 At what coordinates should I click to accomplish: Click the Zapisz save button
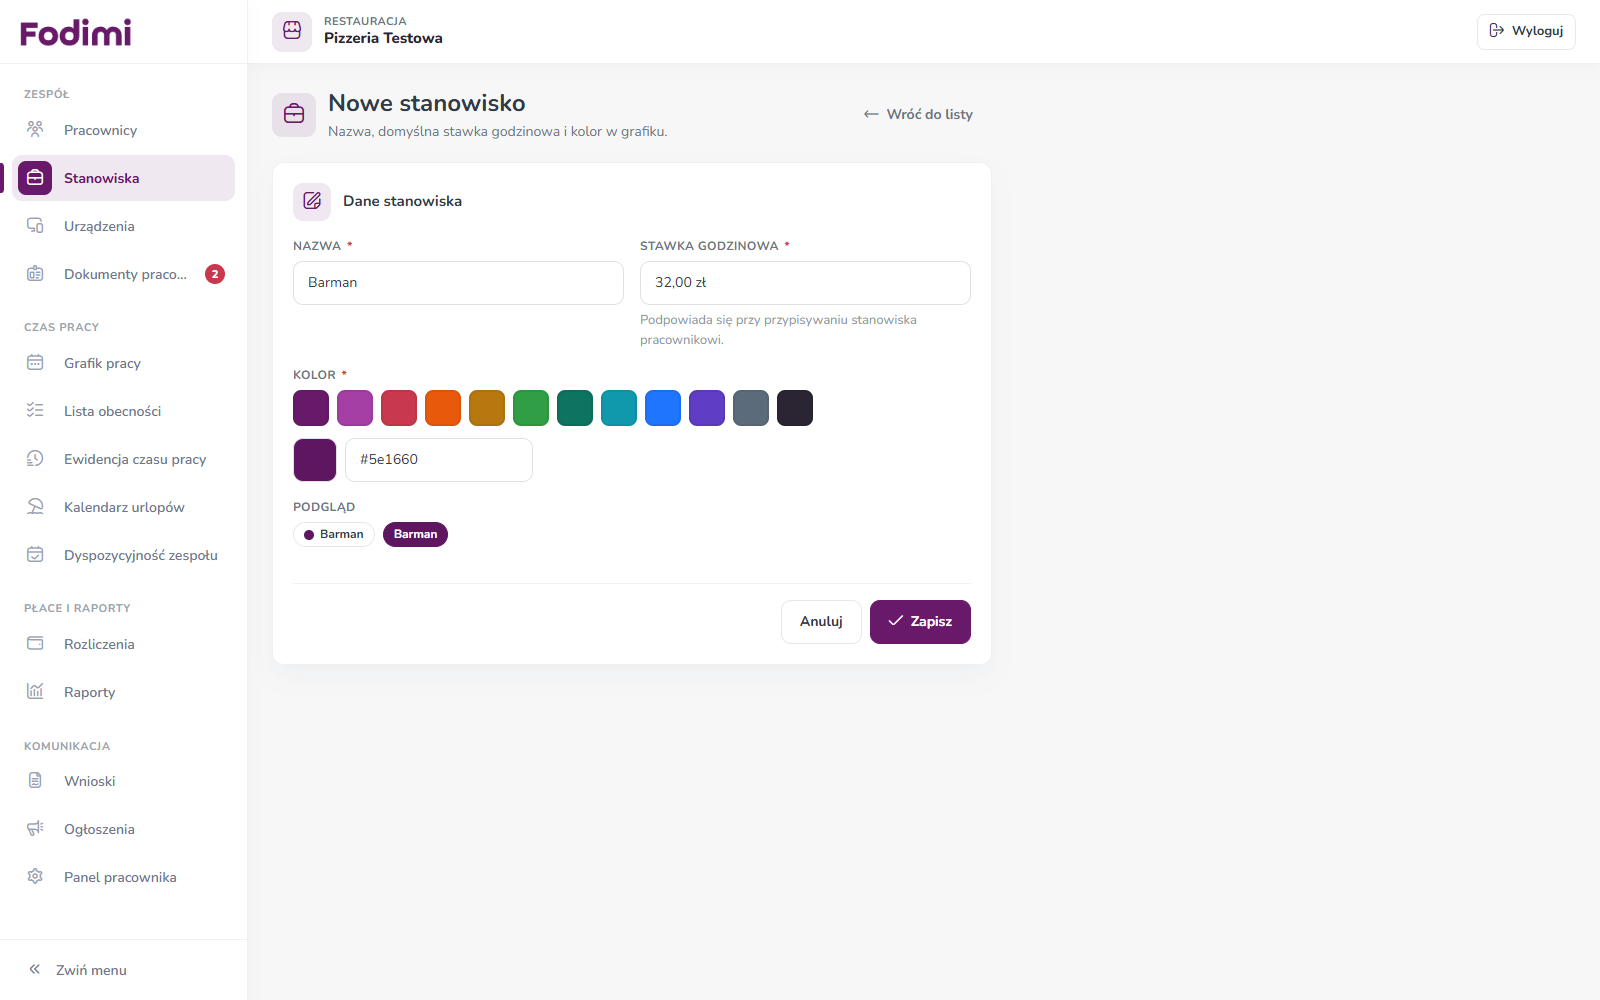pyautogui.click(x=920, y=622)
